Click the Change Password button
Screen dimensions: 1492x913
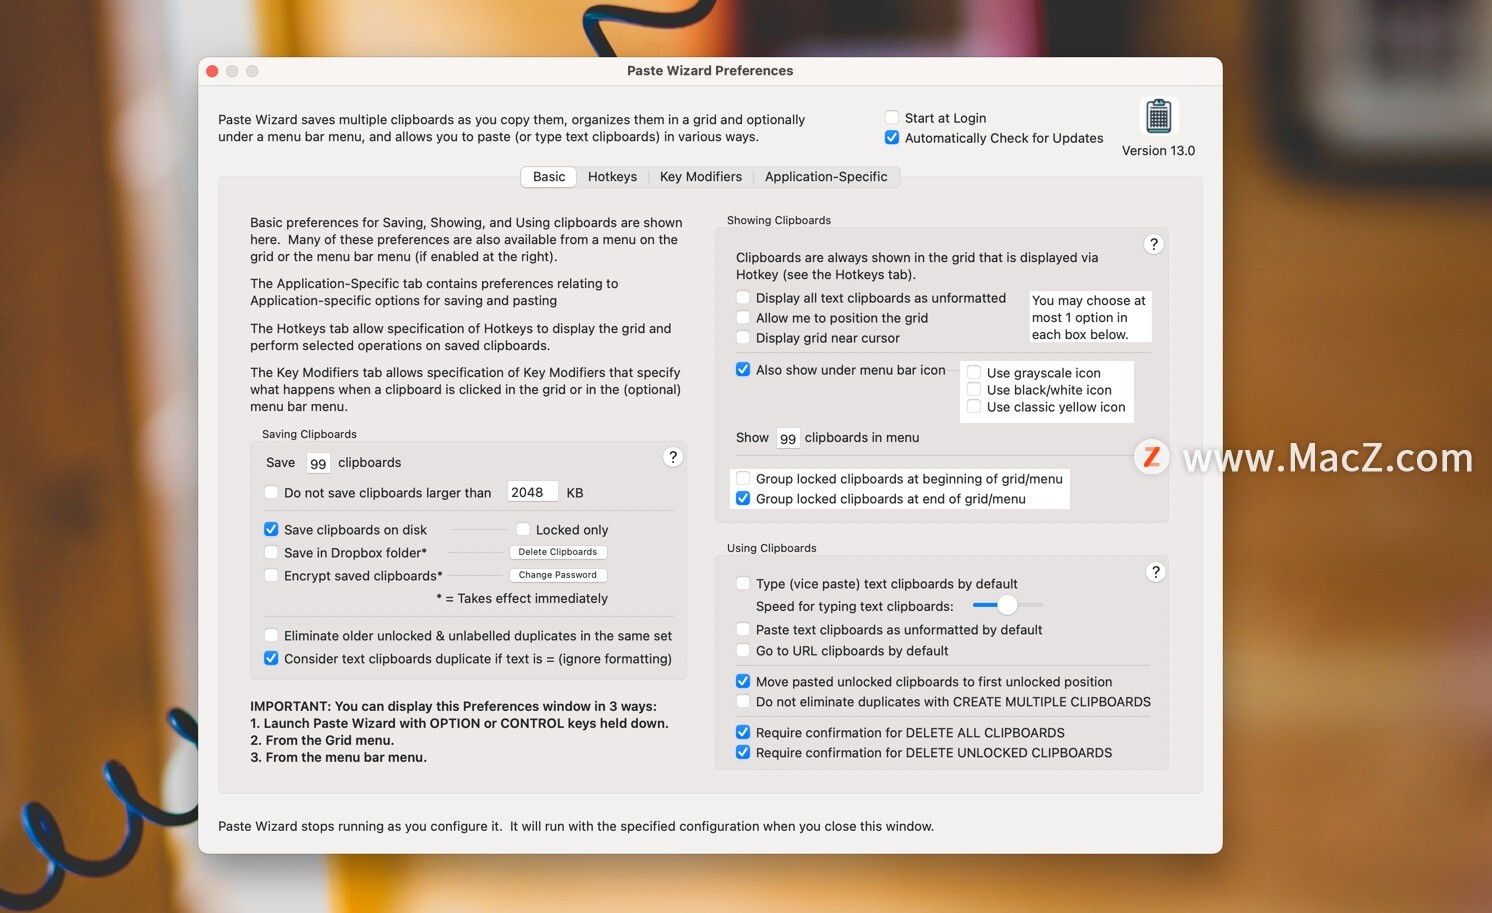pyautogui.click(x=558, y=575)
